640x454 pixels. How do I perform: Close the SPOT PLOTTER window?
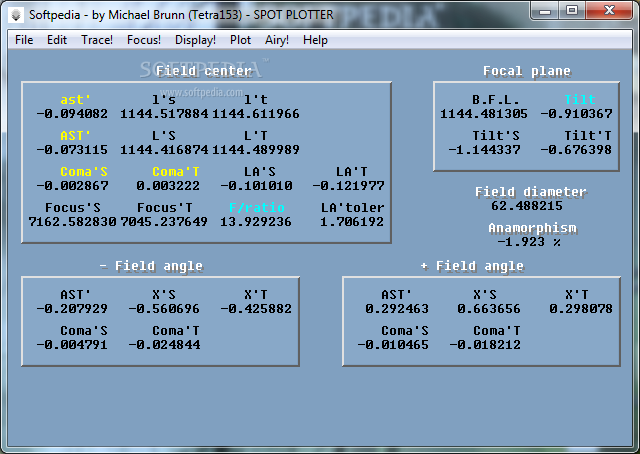coord(609,11)
